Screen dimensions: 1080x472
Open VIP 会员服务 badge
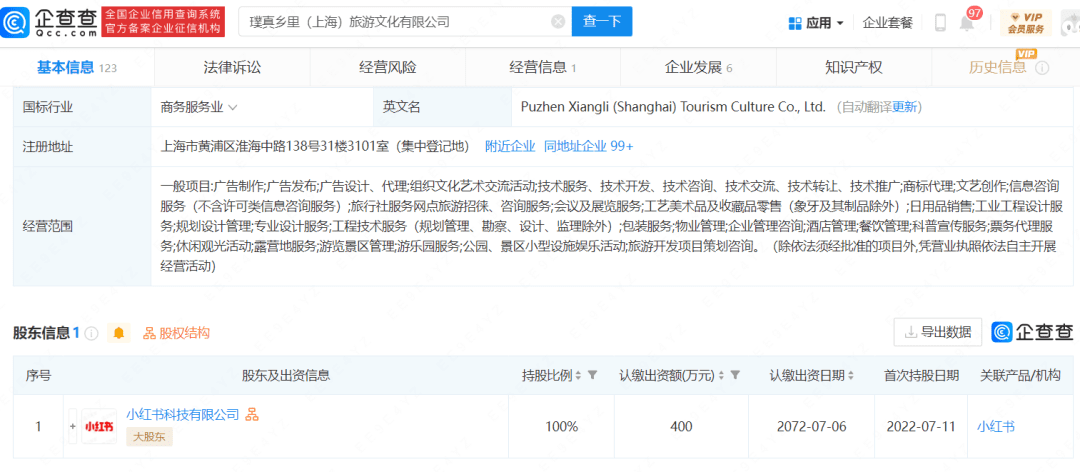[1026, 22]
